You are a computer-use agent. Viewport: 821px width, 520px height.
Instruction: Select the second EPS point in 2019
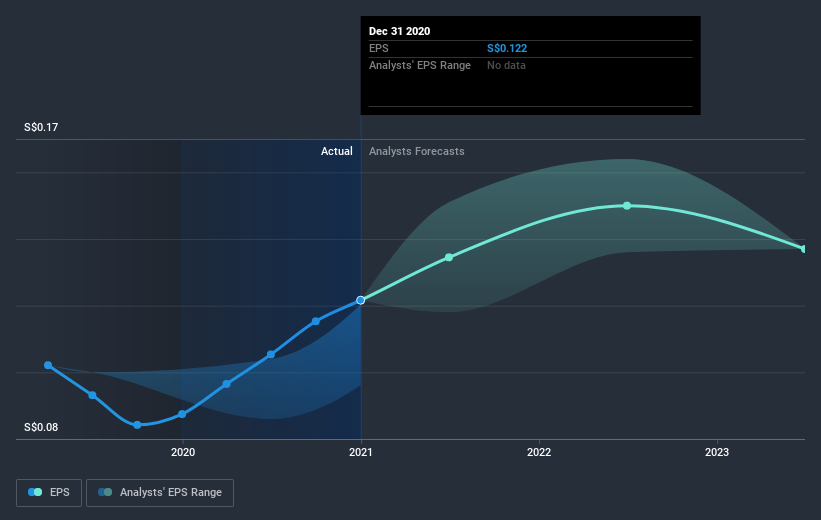point(92,395)
